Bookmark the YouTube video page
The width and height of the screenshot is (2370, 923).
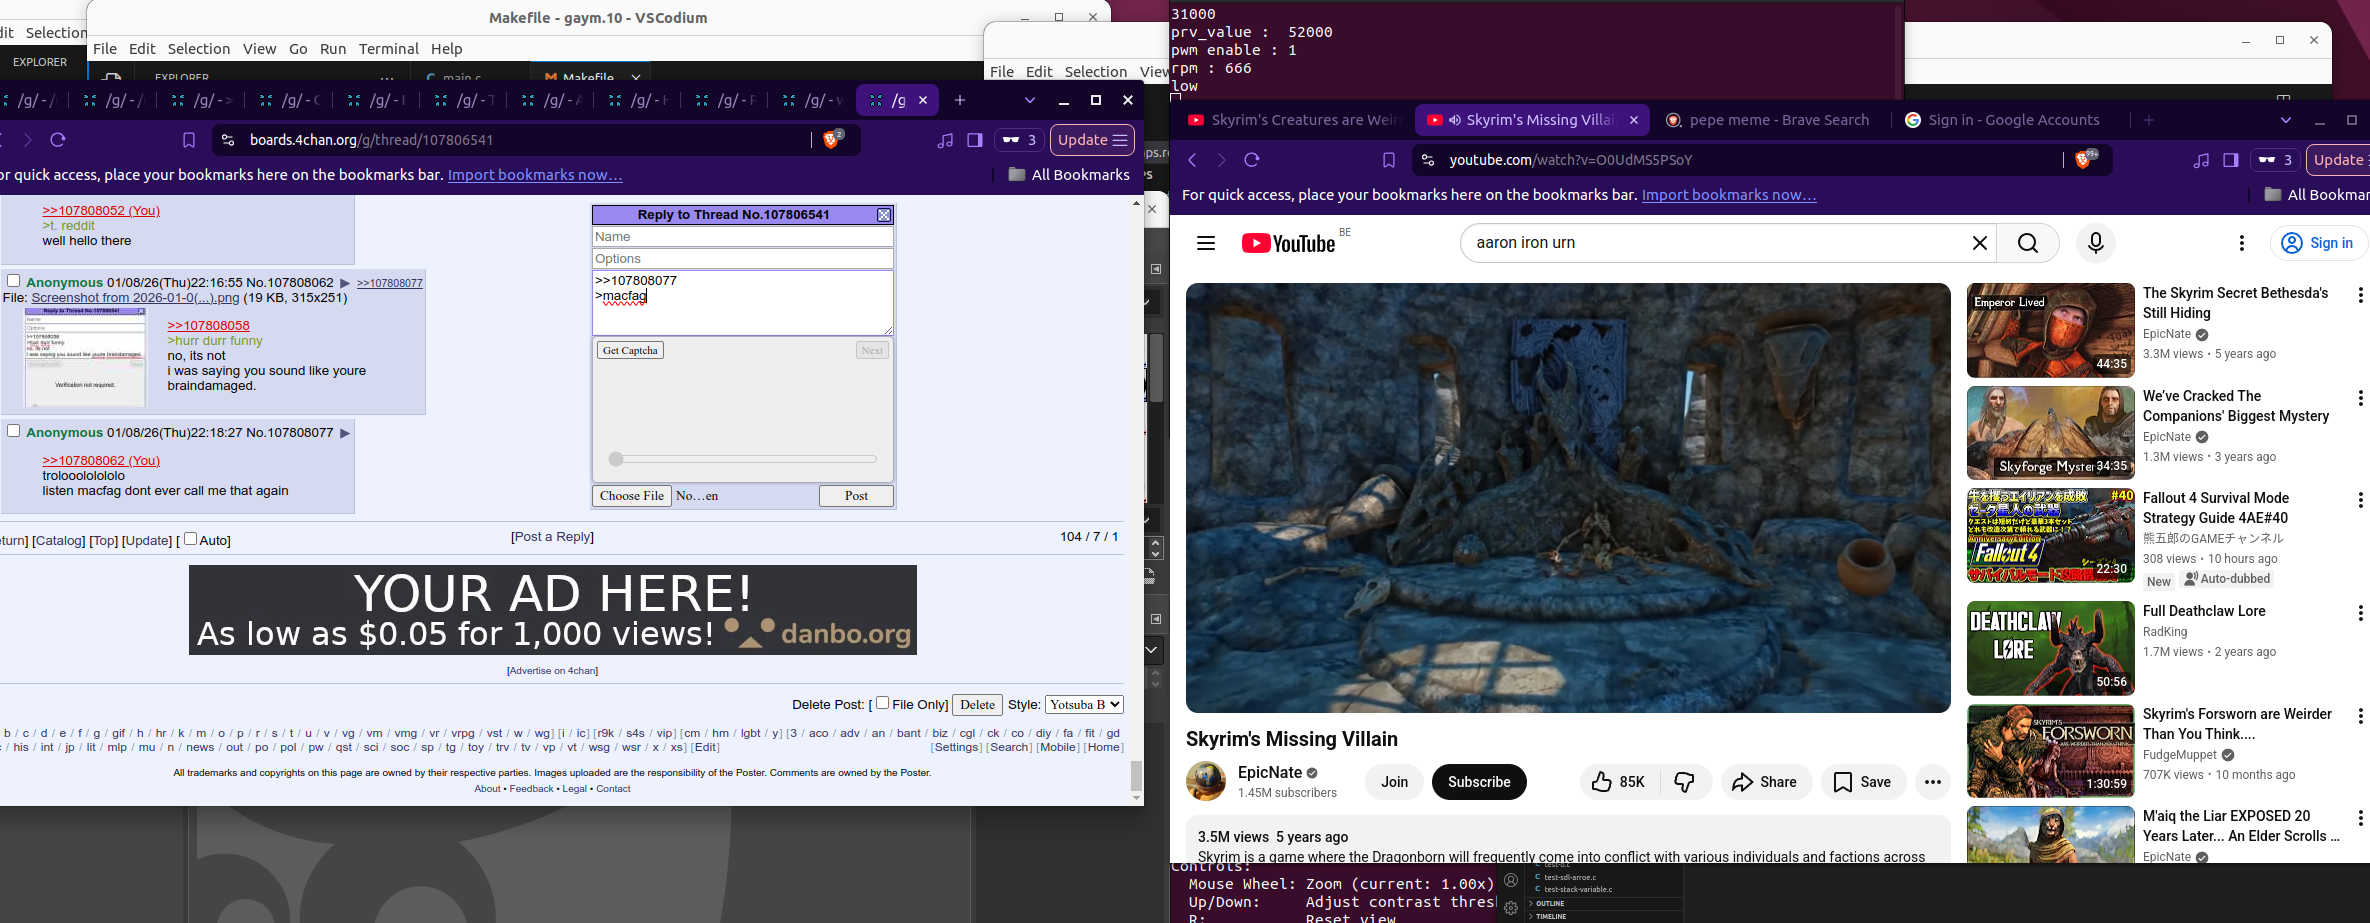[1389, 160]
